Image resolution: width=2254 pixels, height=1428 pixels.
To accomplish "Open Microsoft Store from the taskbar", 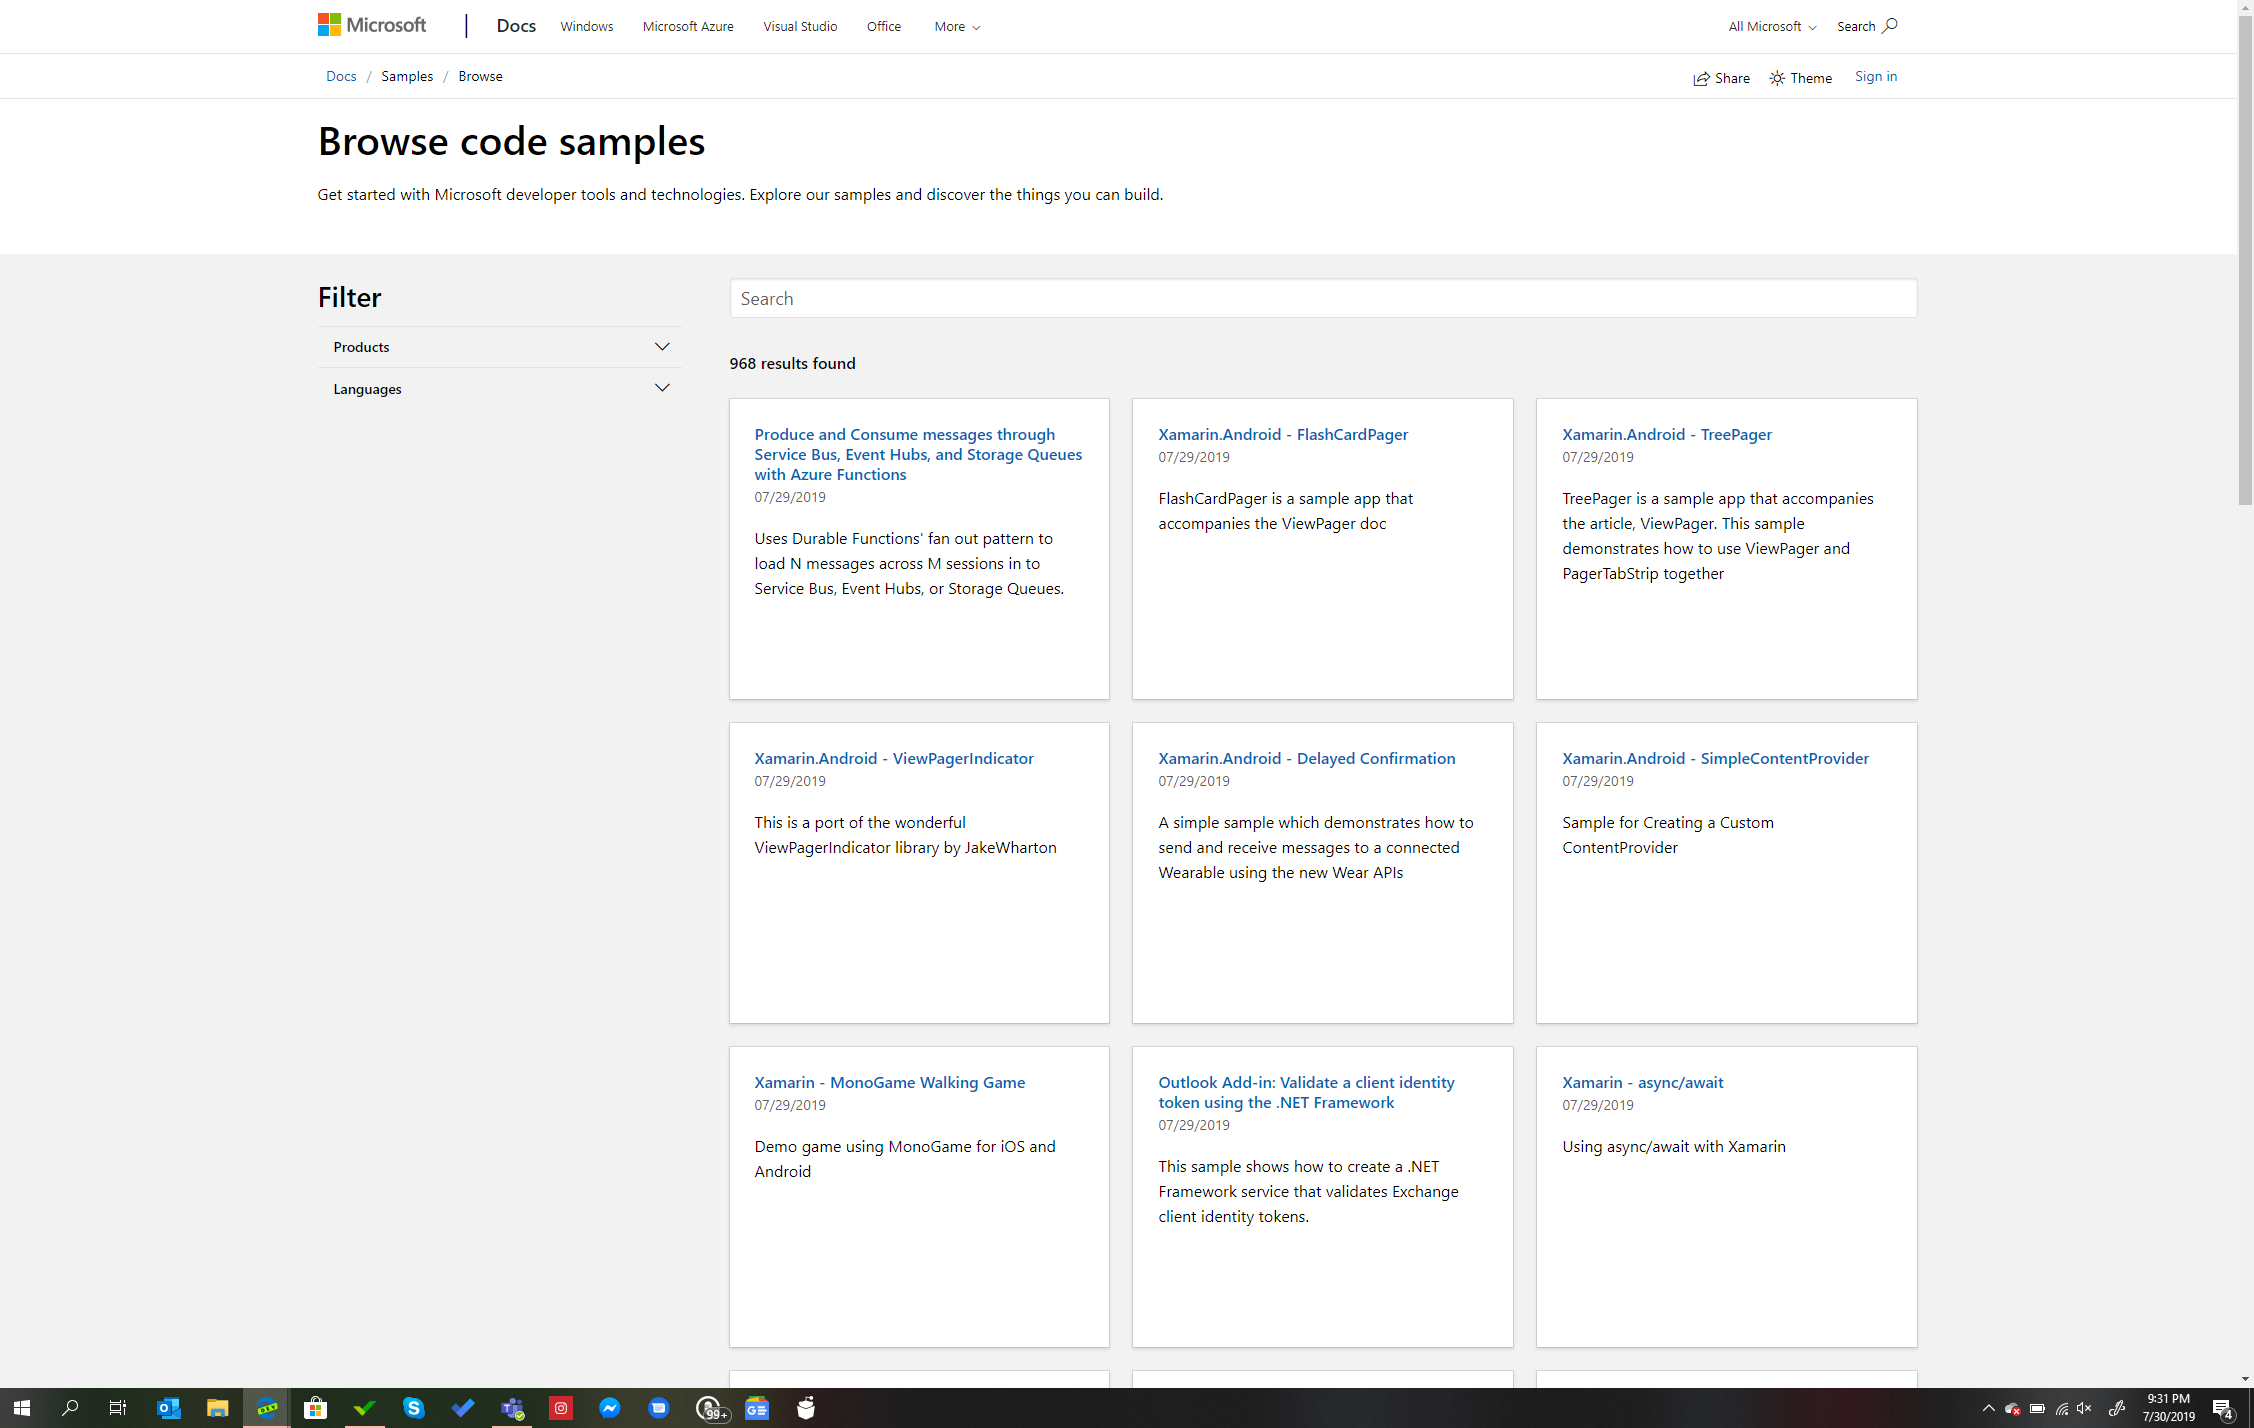I will coord(315,1408).
